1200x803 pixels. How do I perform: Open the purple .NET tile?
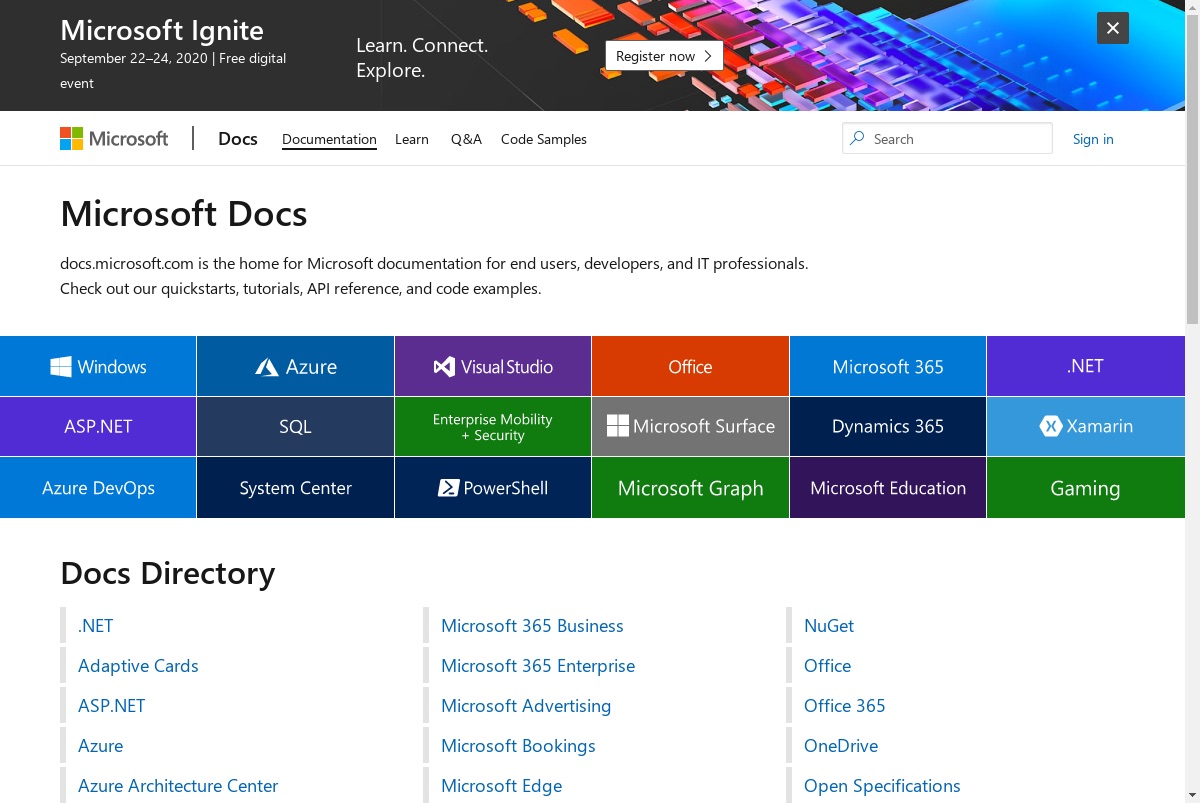tap(1086, 366)
